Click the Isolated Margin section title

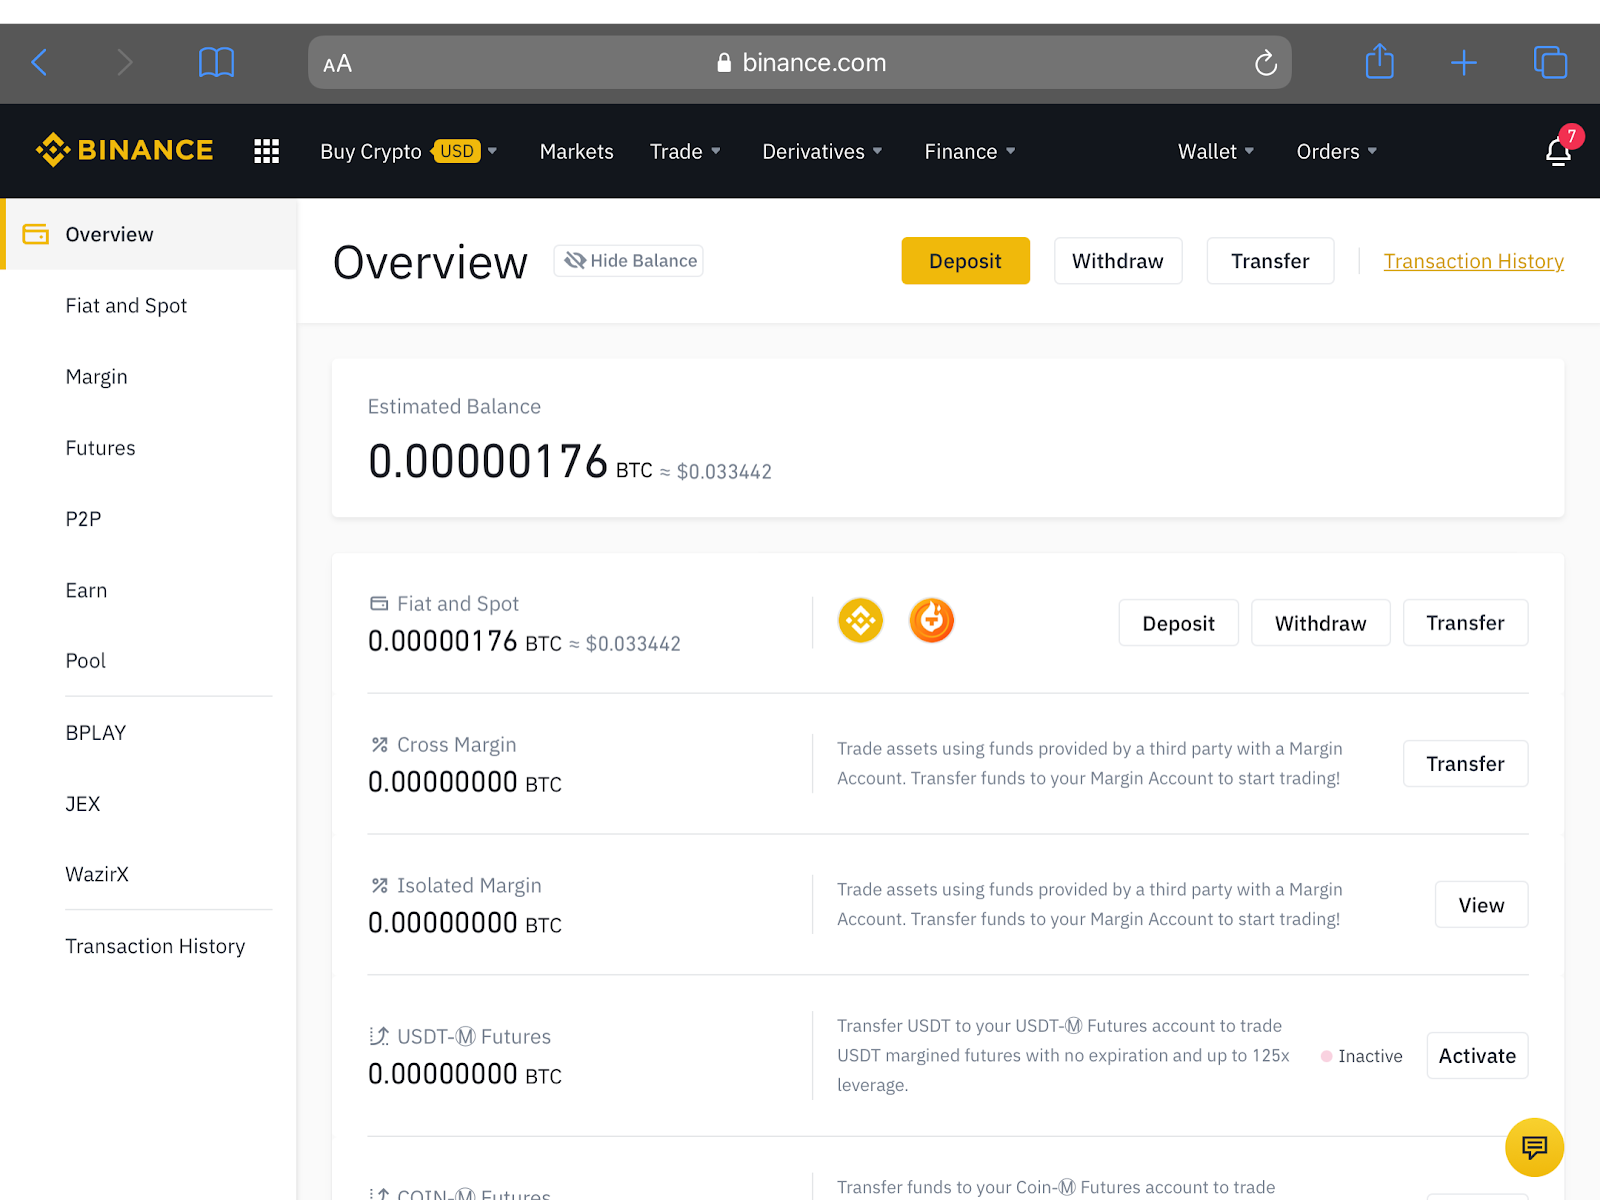(x=469, y=886)
